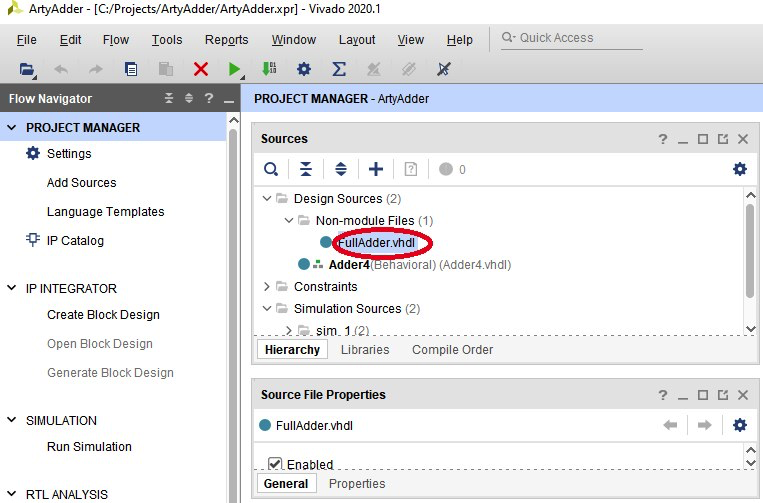
Task: Open Language Templates
Action: pos(106,212)
